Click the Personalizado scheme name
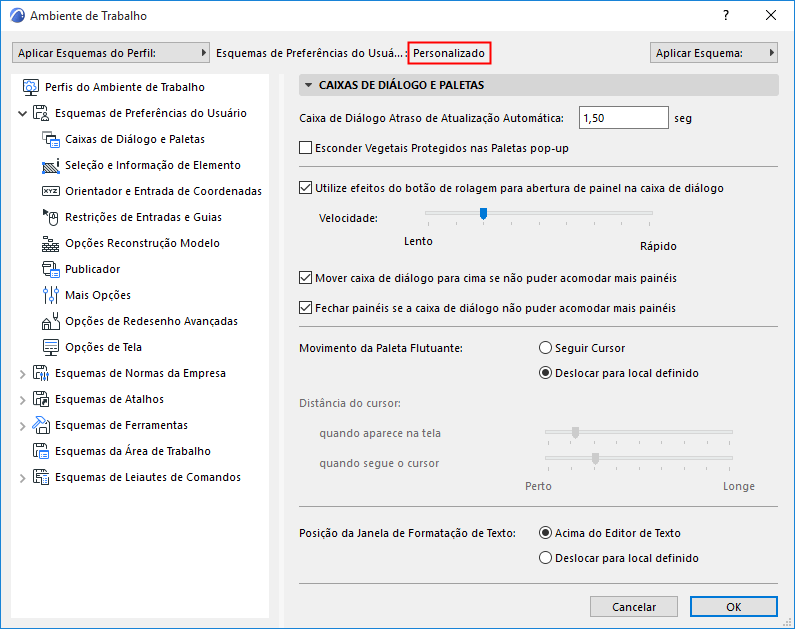The height and width of the screenshot is (629, 795). click(x=449, y=53)
